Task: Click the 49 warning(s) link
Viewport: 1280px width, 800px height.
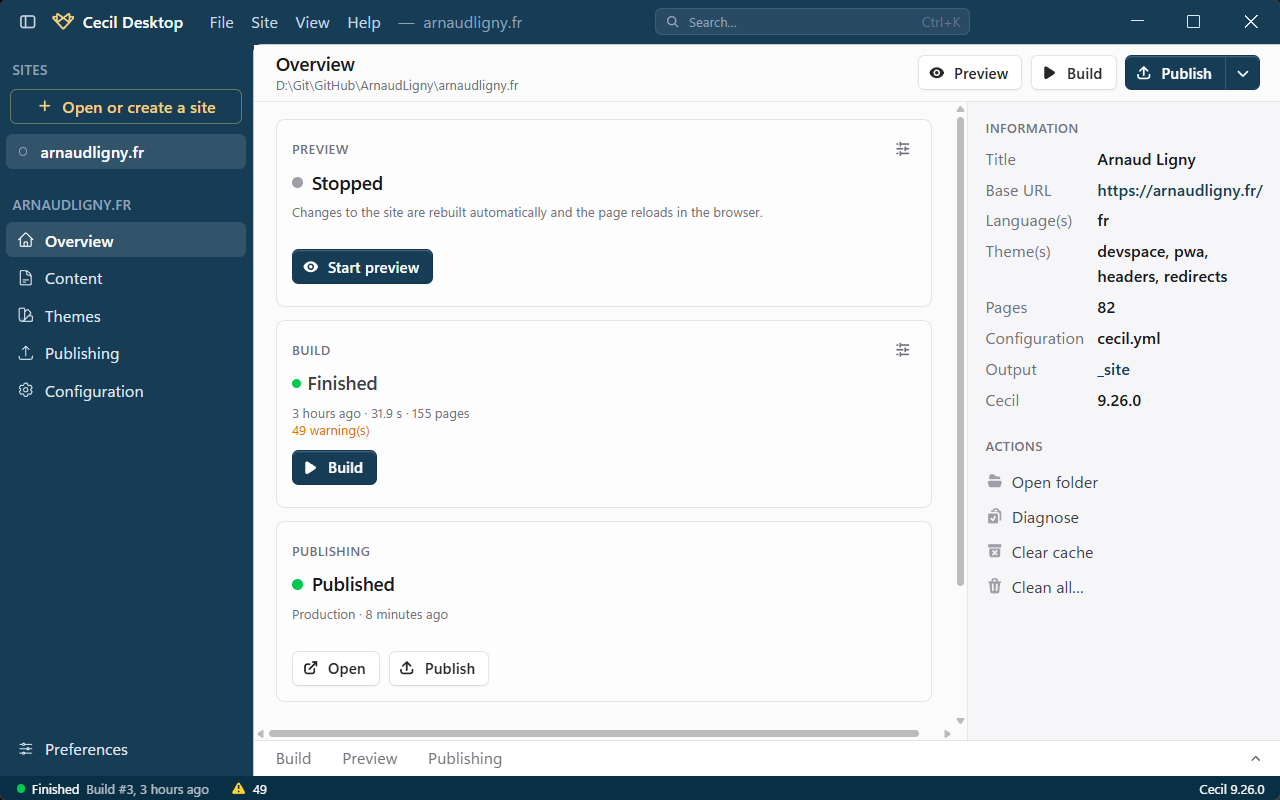Action: [331, 431]
